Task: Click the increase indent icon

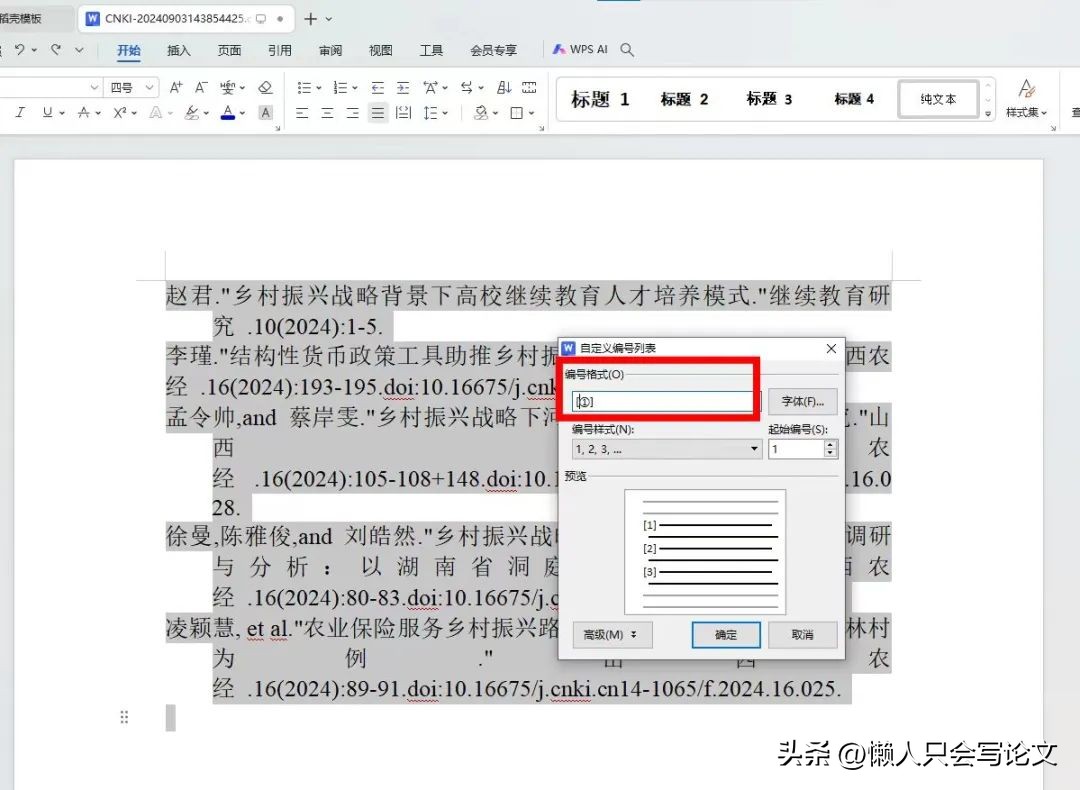Action: click(403, 88)
